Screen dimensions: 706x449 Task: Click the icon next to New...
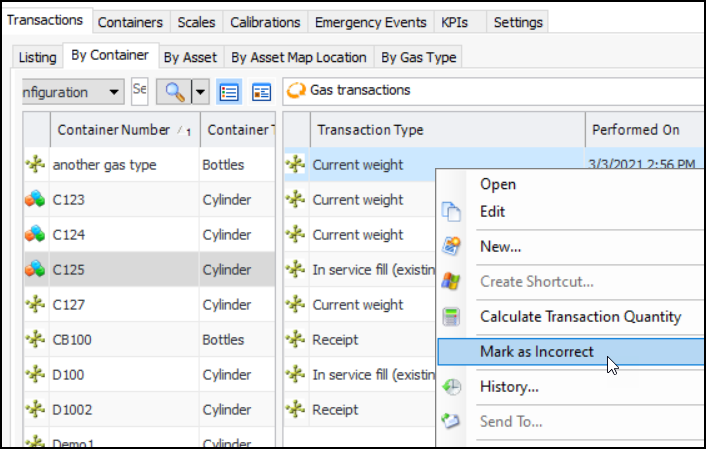(452, 247)
